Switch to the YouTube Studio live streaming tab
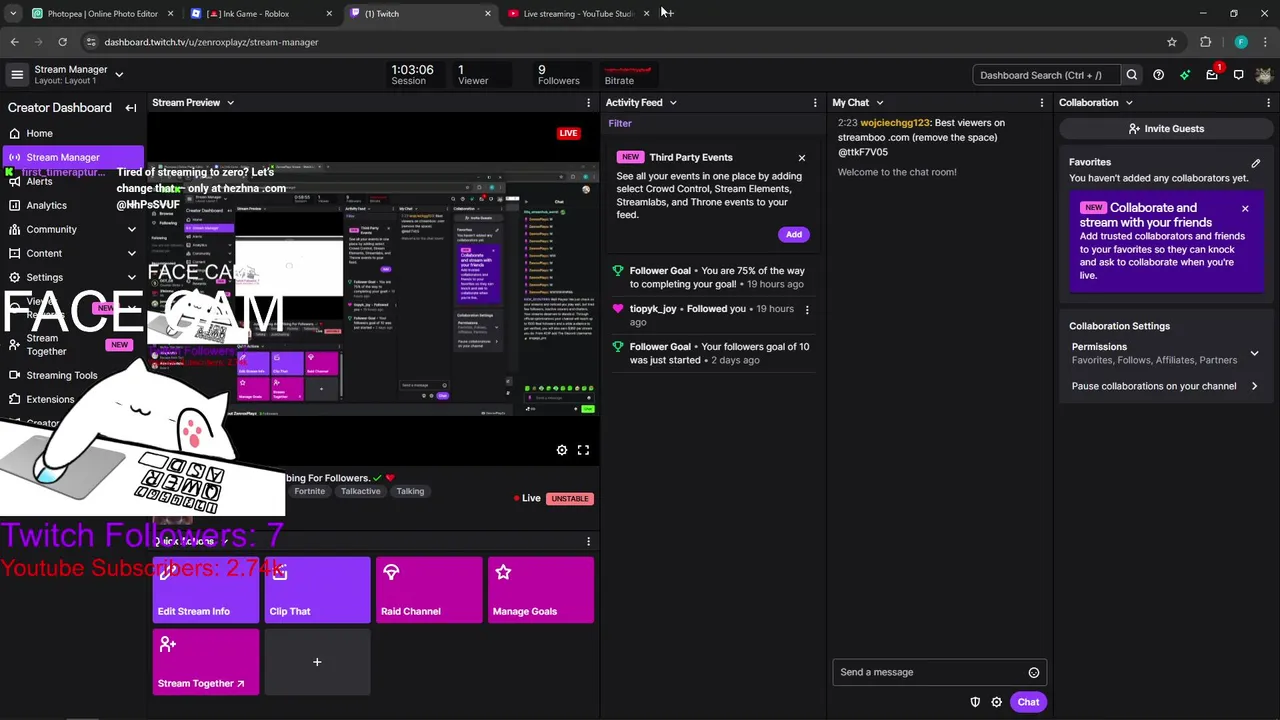 coord(578,14)
